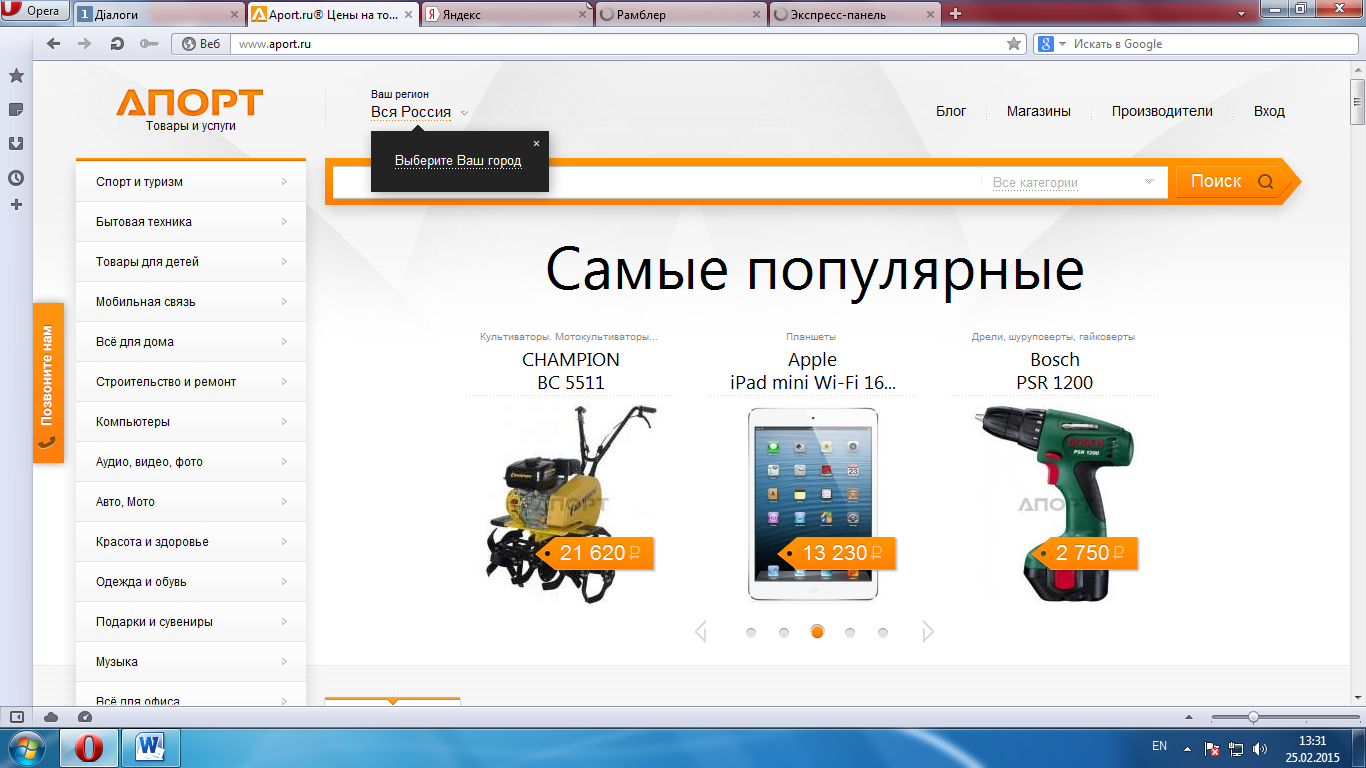Expand the Бытовая техника category
Image resolution: width=1366 pixels, height=768 pixels.
click(191, 222)
